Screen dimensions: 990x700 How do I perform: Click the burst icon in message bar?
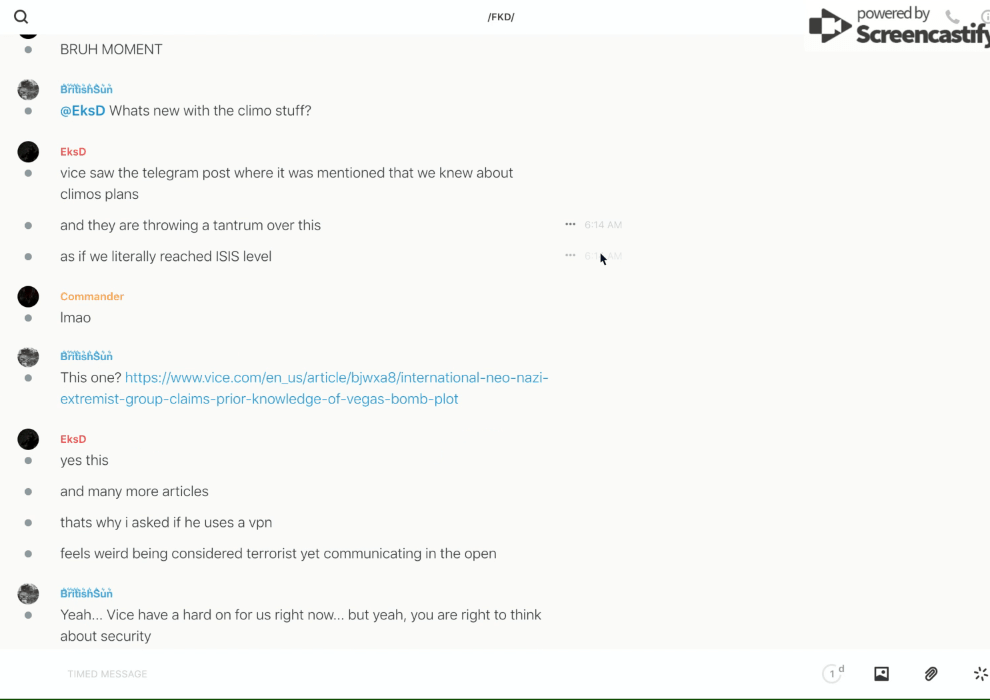[x=981, y=674]
